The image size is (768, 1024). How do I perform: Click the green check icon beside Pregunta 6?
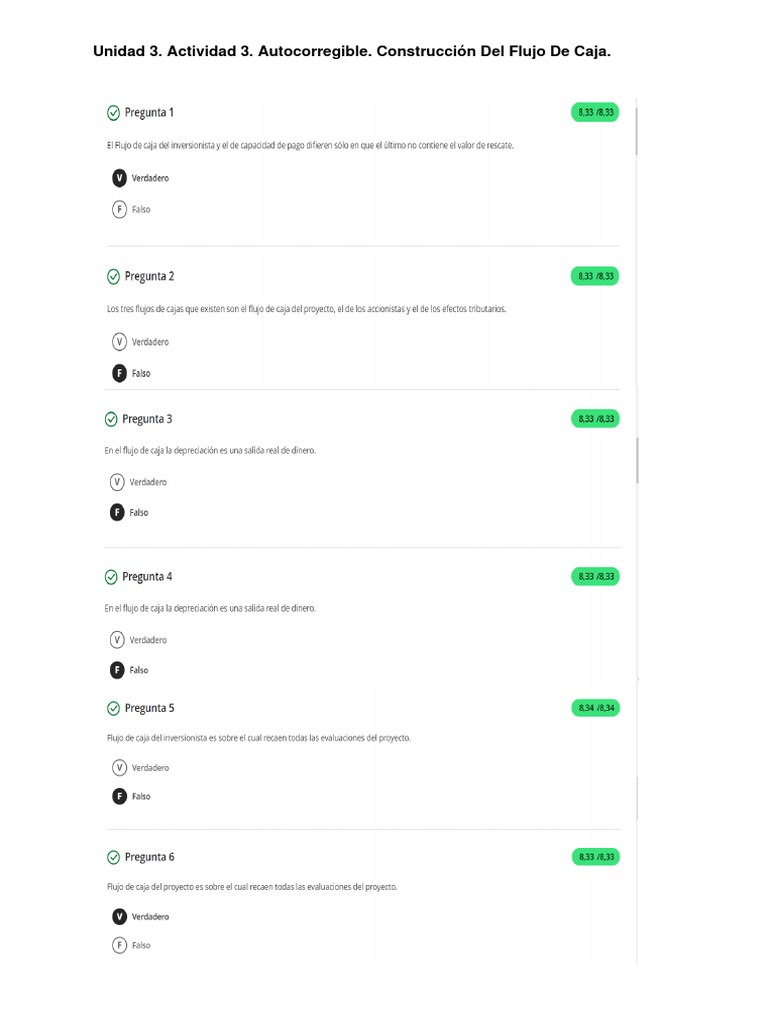coord(113,857)
